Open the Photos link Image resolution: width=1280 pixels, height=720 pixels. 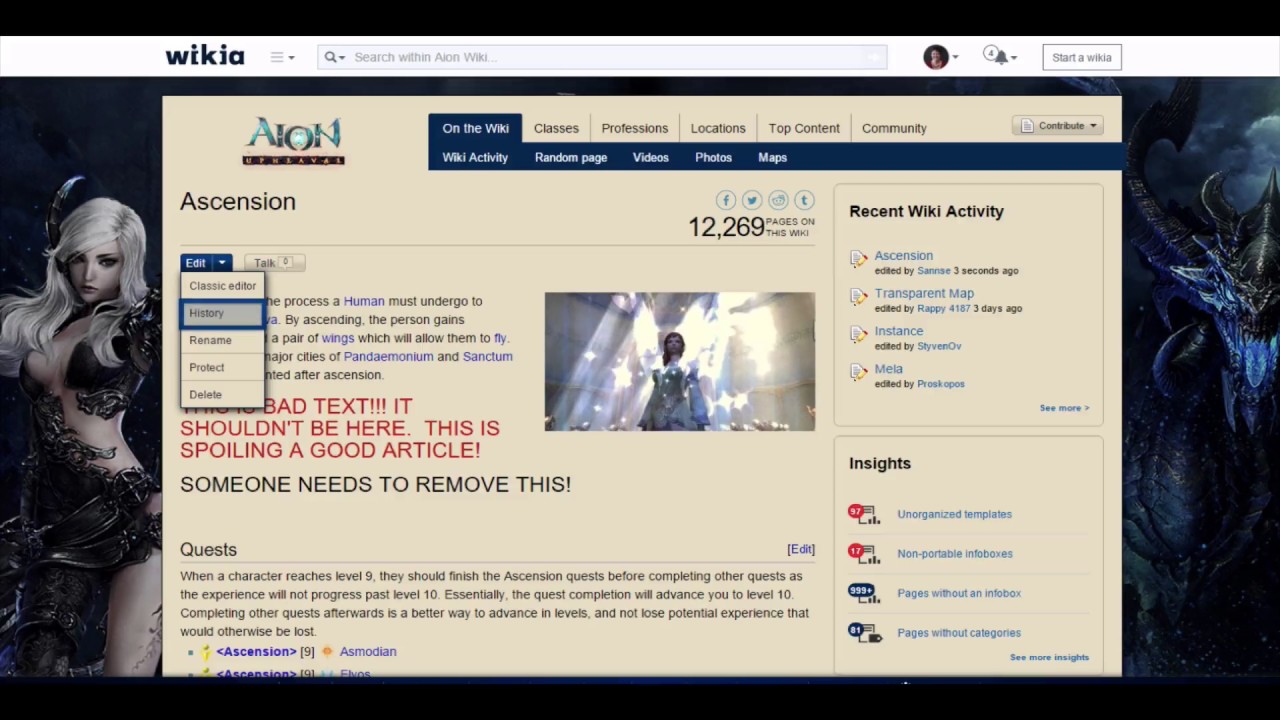pyautogui.click(x=713, y=157)
